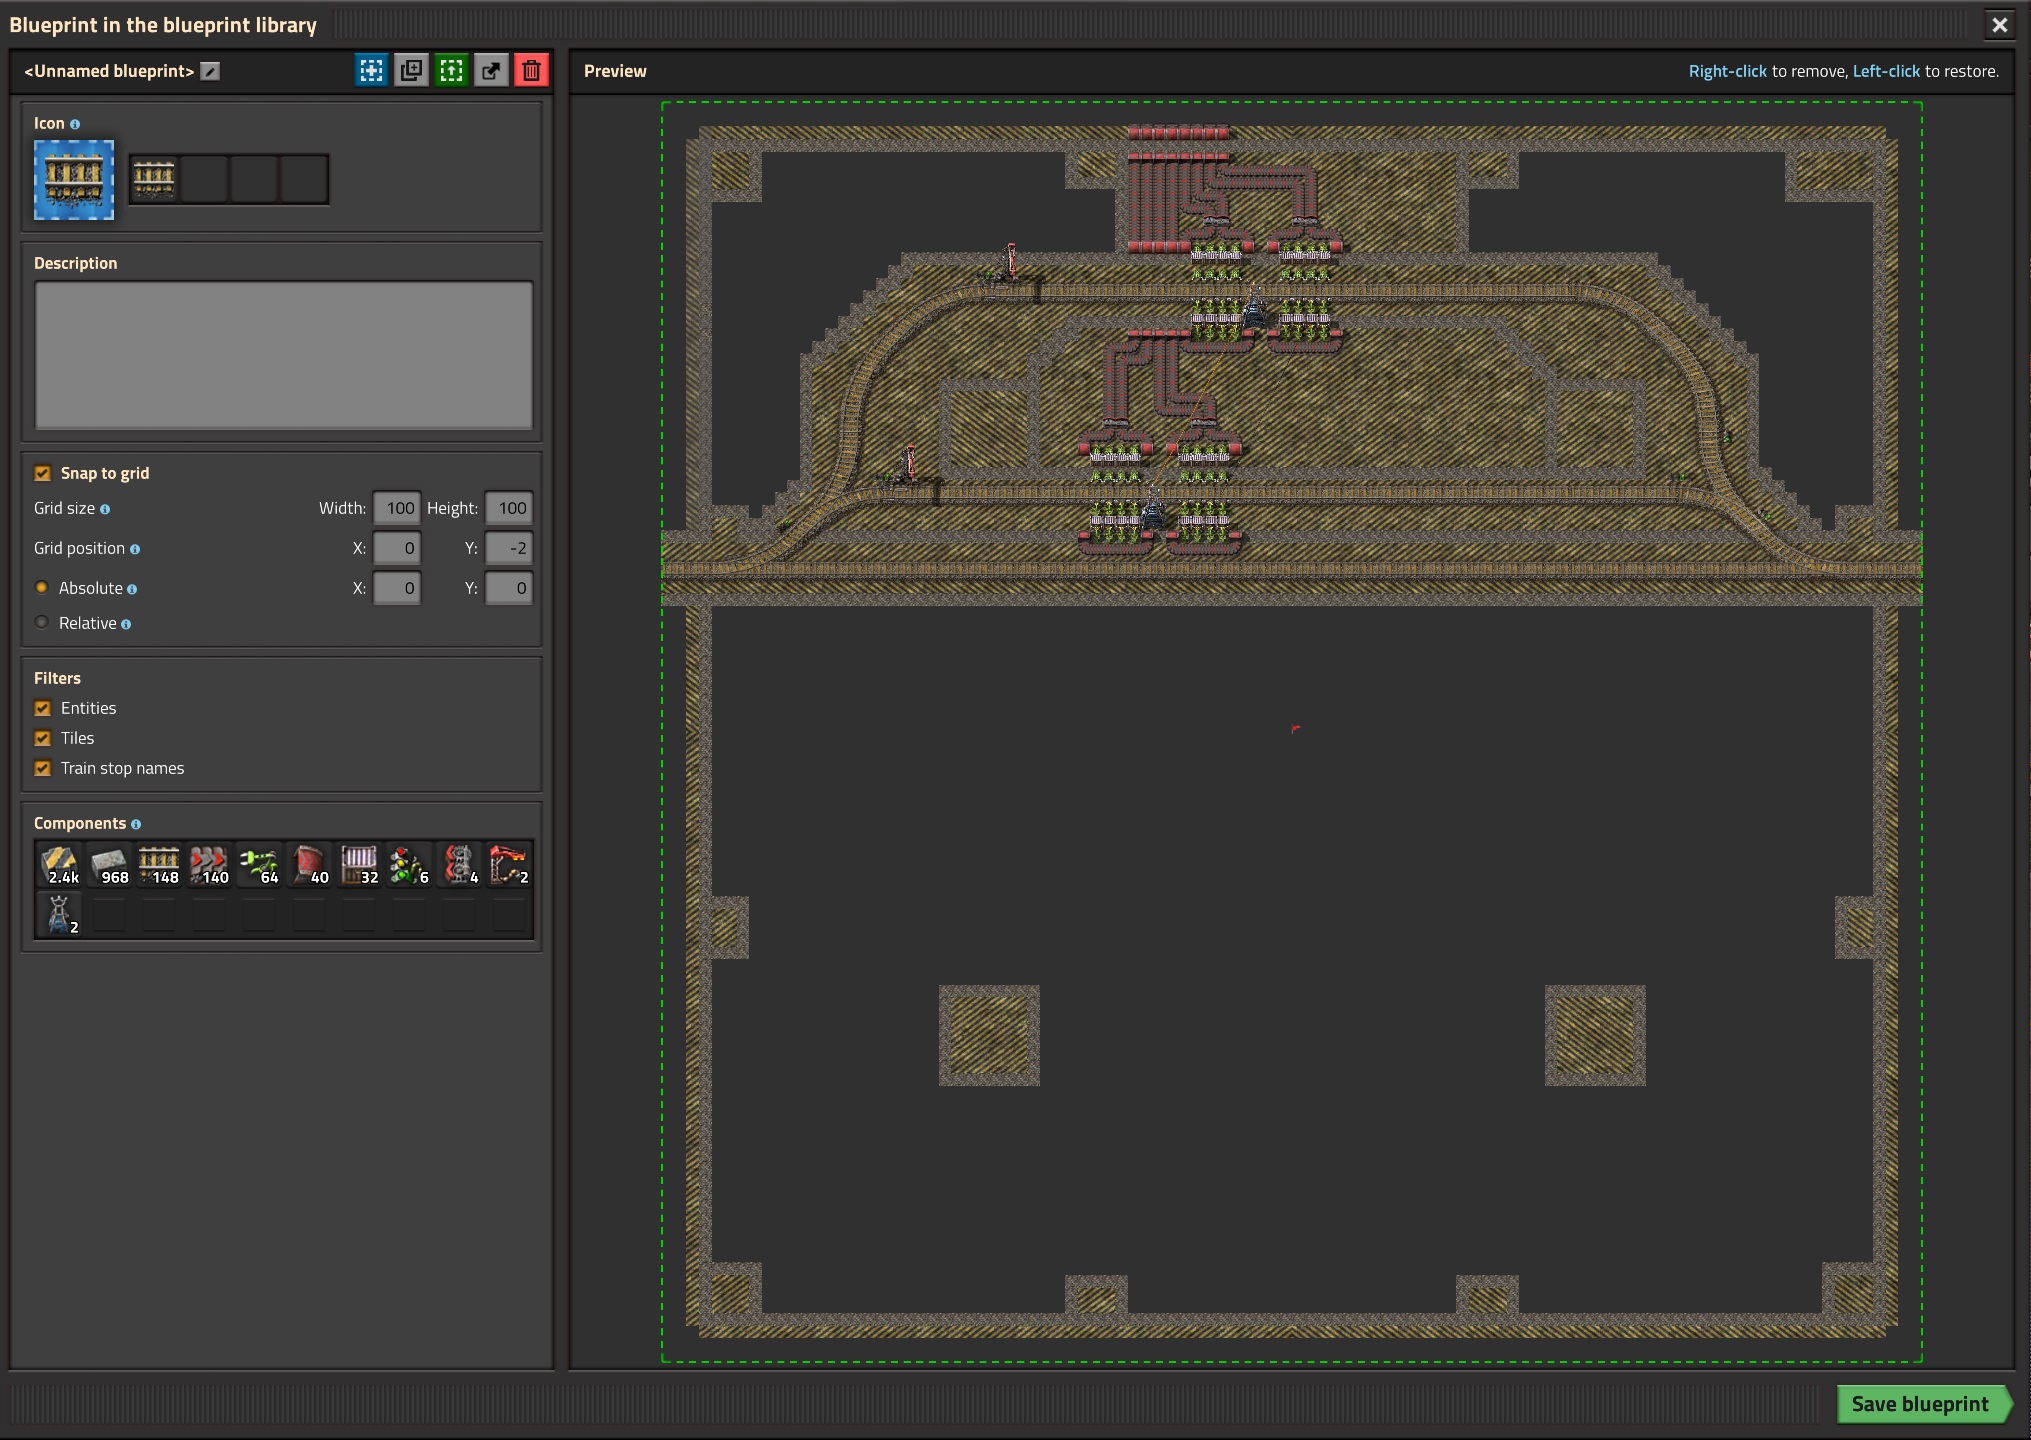Click express splitter component showing 4

(460, 865)
